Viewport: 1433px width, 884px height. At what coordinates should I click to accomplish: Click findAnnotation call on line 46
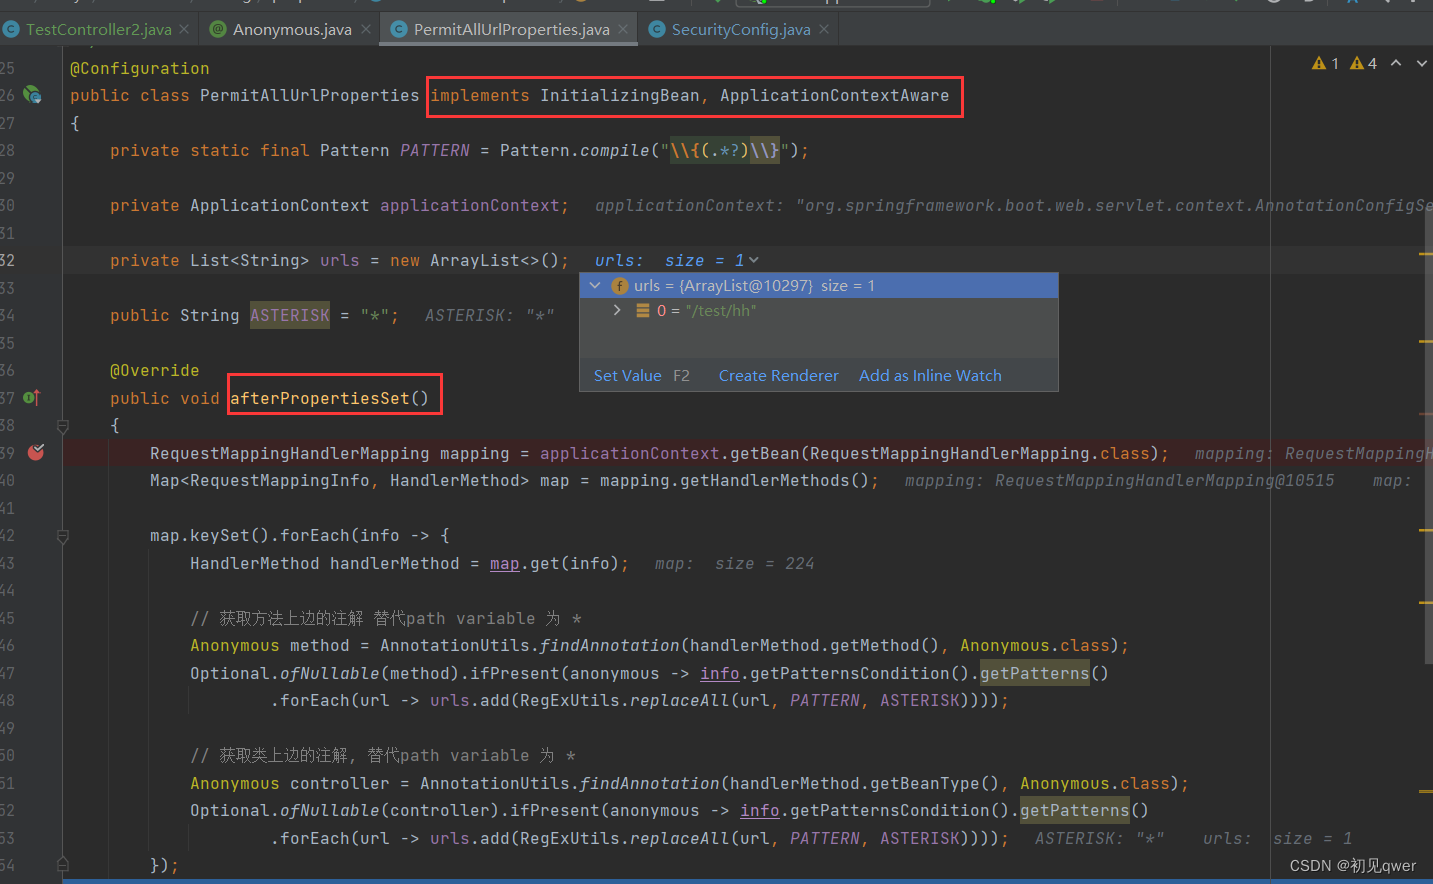(x=610, y=646)
